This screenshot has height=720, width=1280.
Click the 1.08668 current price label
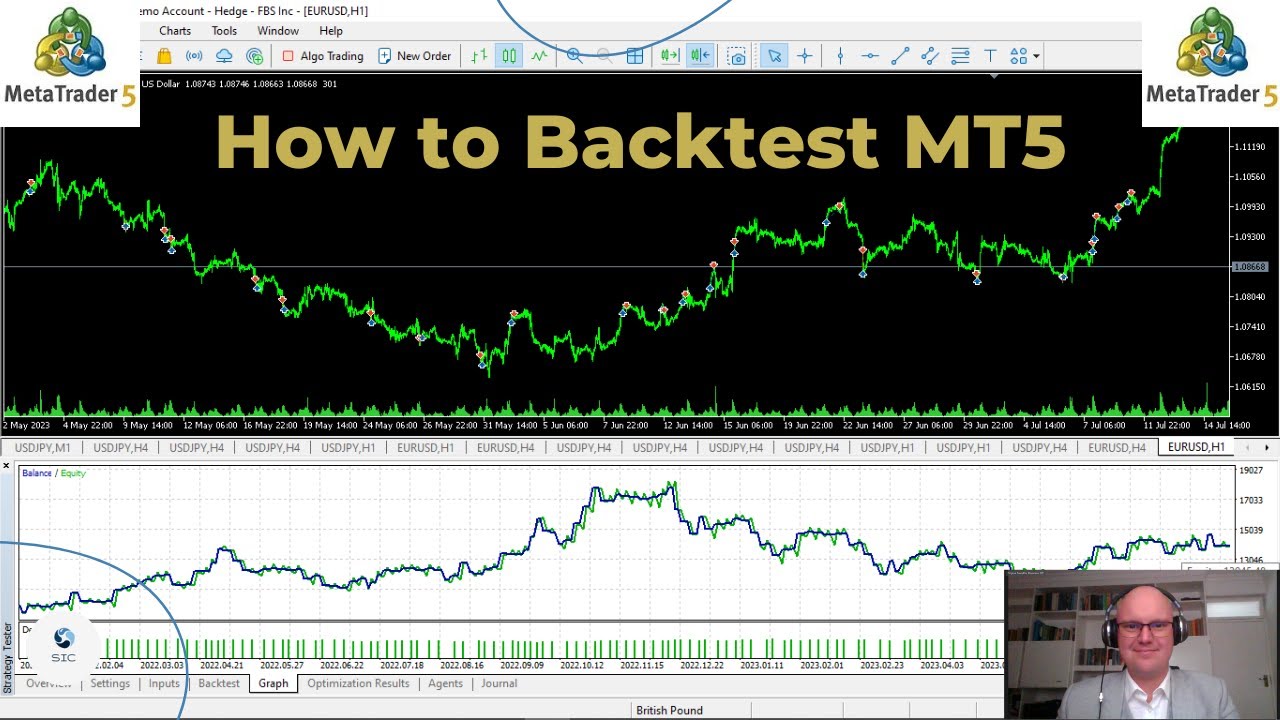tap(1250, 267)
